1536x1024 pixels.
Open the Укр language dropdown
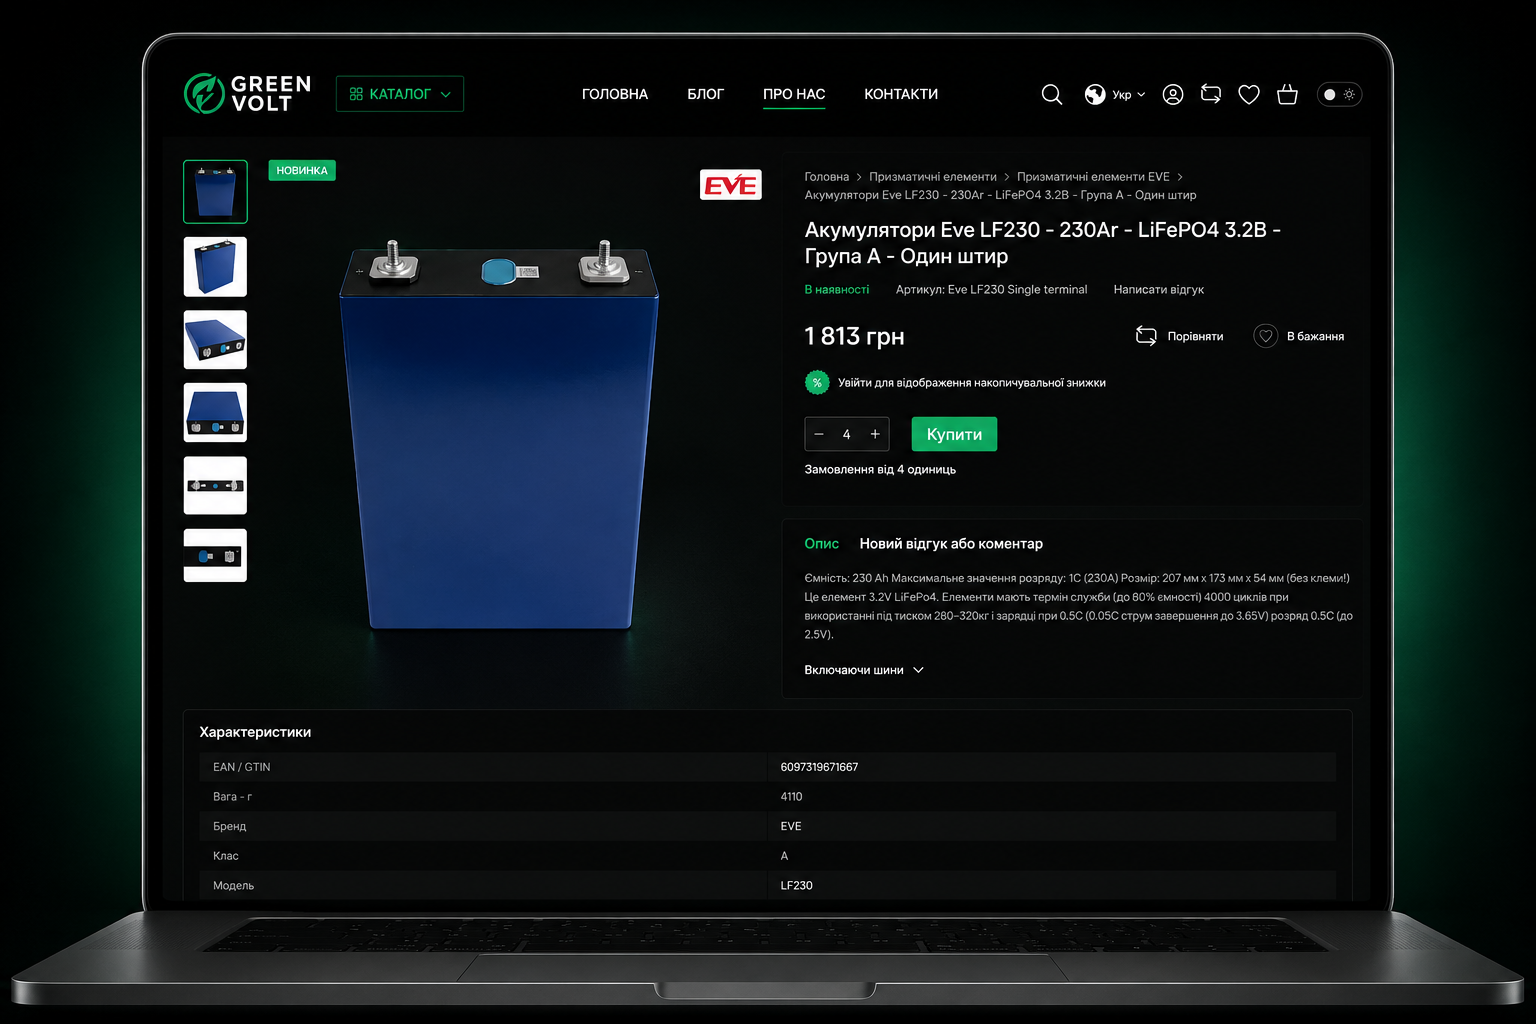point(1115,94)
